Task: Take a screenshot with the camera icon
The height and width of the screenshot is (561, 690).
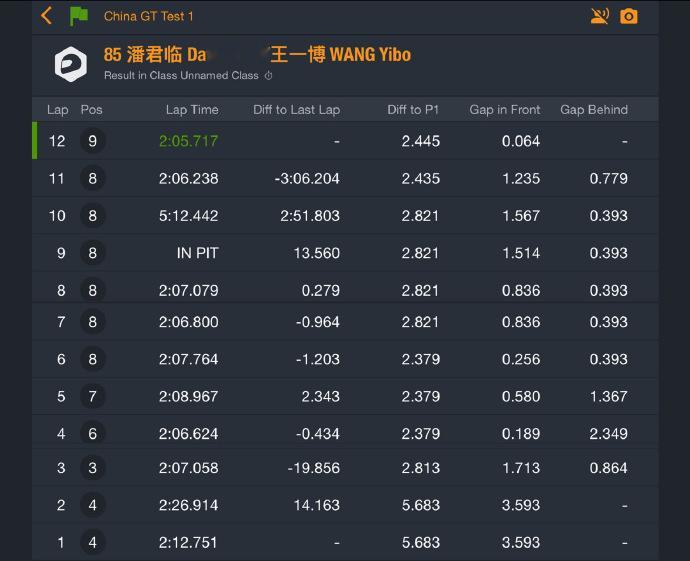Action: click(x=628, y=16)
